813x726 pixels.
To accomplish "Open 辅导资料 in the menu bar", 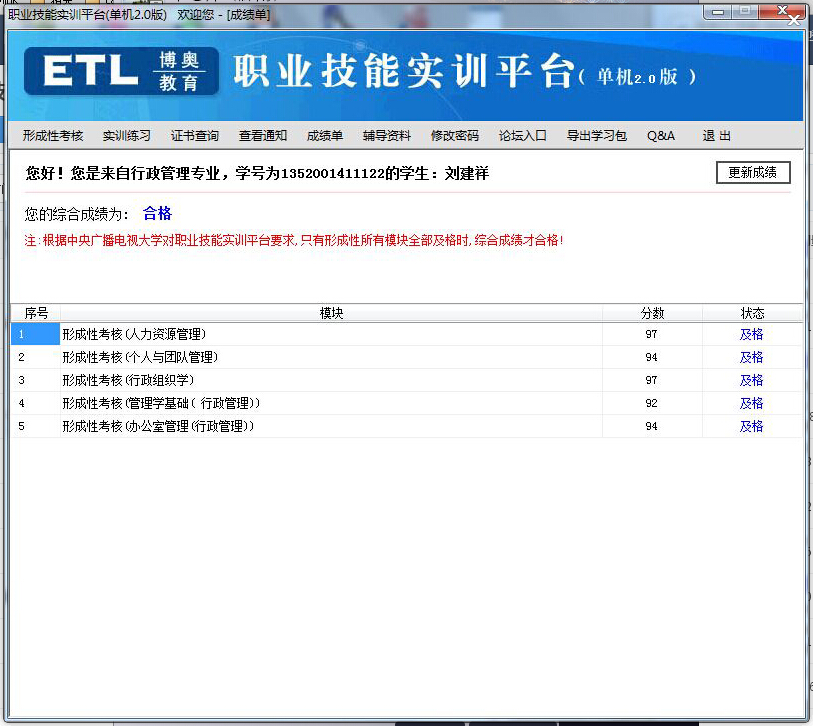I will (x=387, y=136).
